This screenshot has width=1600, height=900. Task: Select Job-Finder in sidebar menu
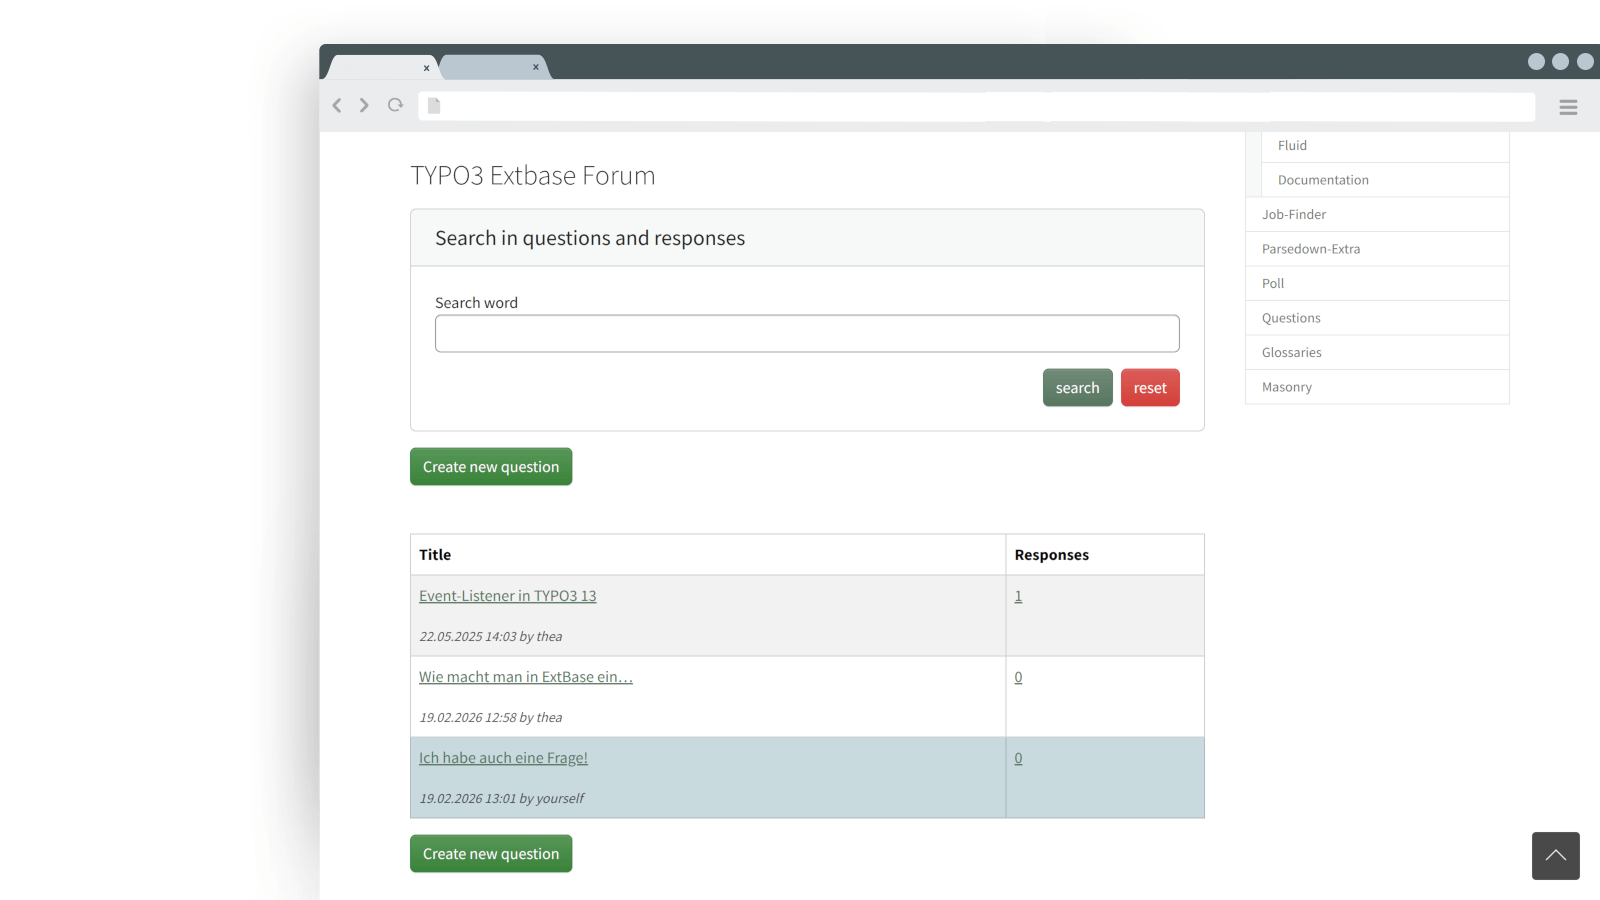[1293, 215]
